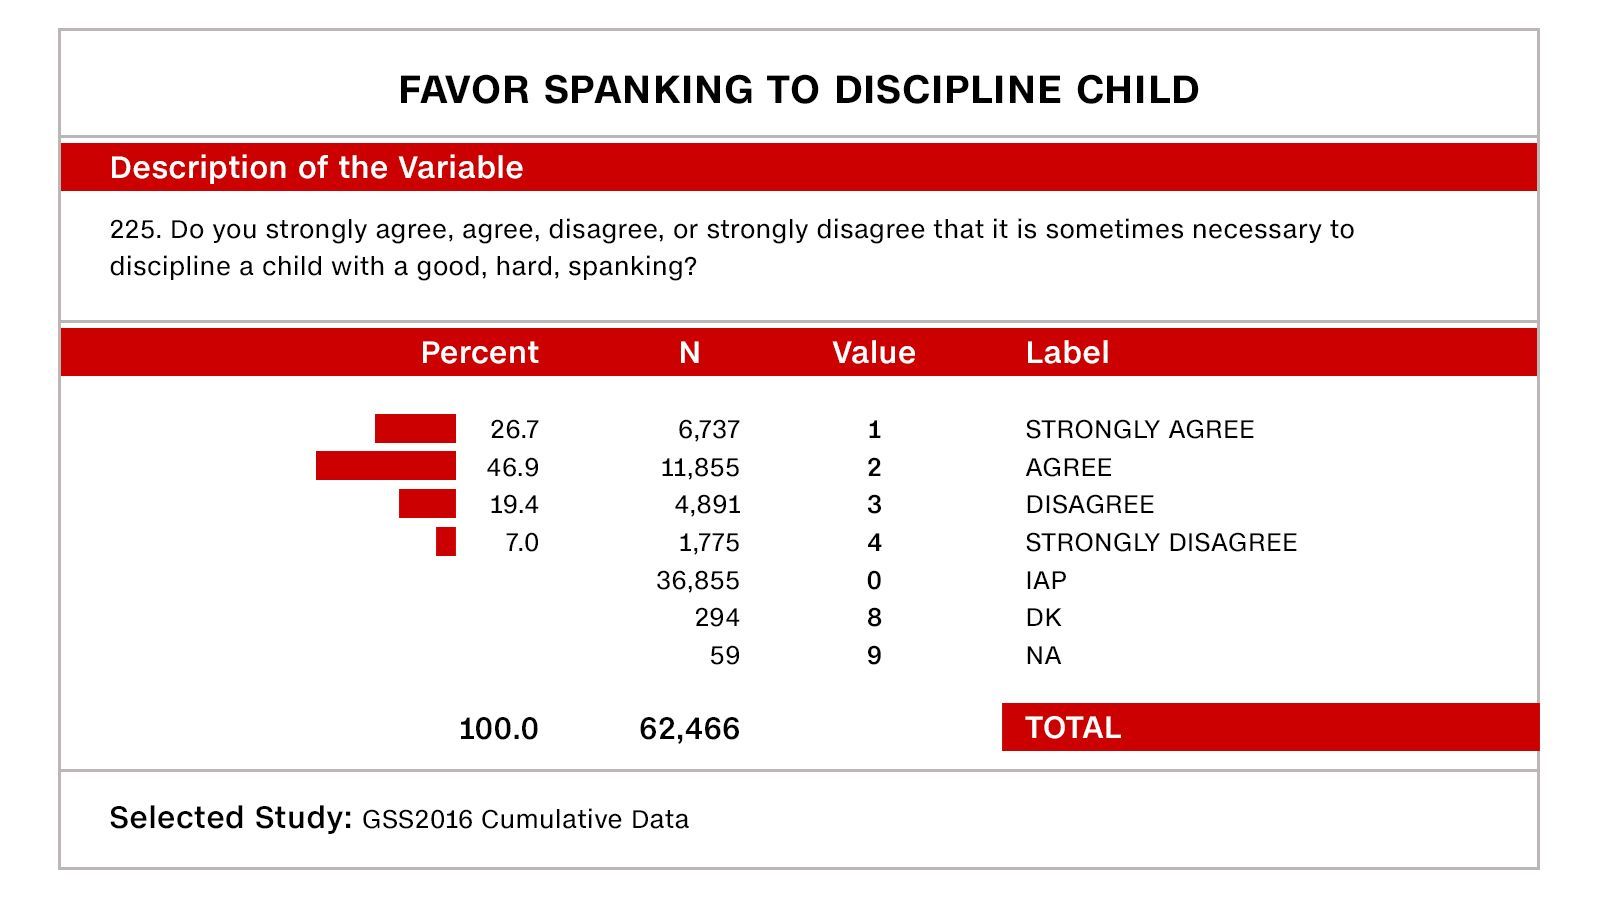Click the red TOTAL label
Screen dimensions: 1600x900
[x=1073, y=727]
